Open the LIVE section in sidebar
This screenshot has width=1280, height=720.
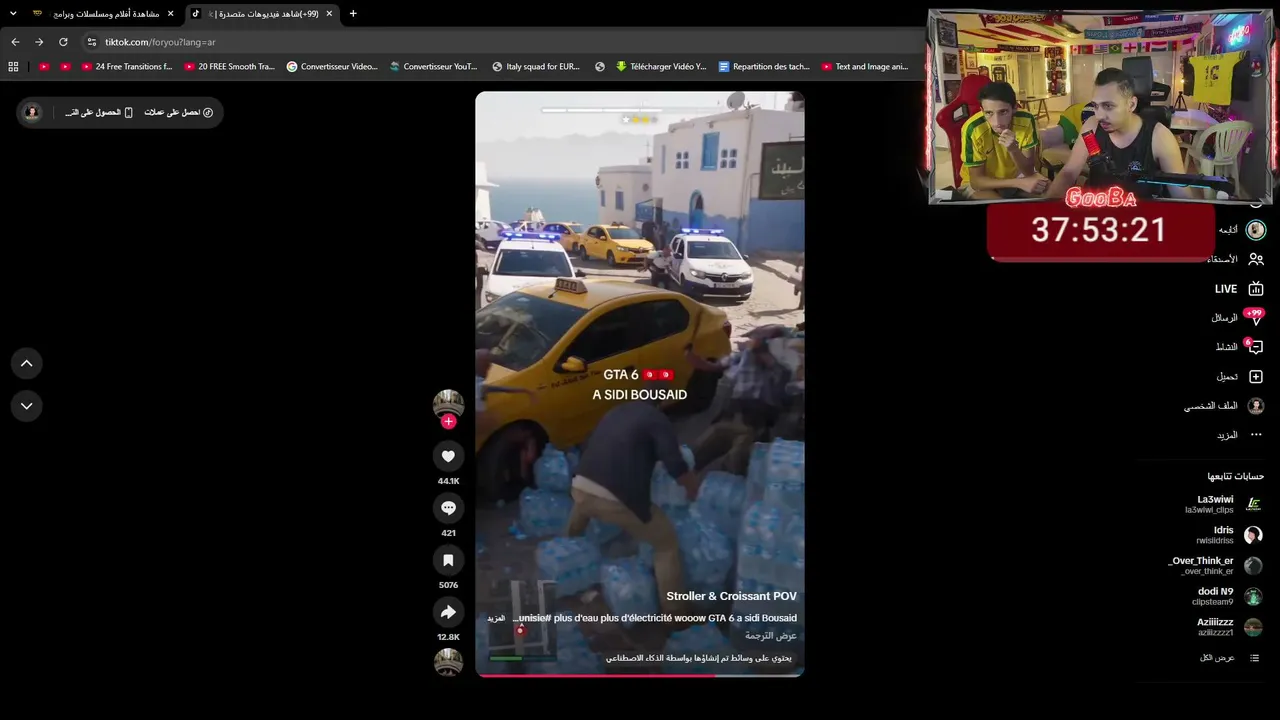[1239, 289]
